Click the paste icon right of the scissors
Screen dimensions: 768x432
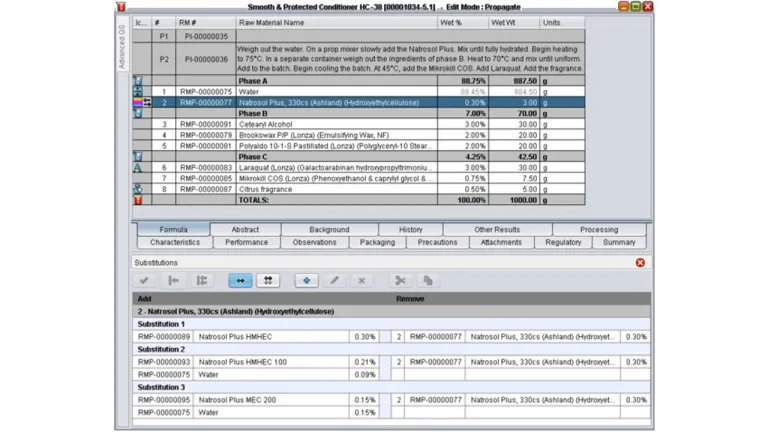coord(427,281)
